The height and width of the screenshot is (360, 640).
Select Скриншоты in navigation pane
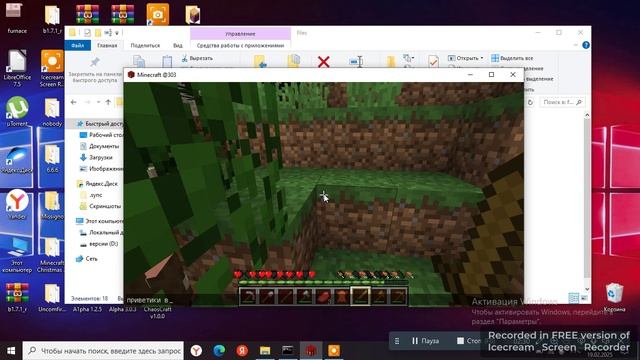101,206
